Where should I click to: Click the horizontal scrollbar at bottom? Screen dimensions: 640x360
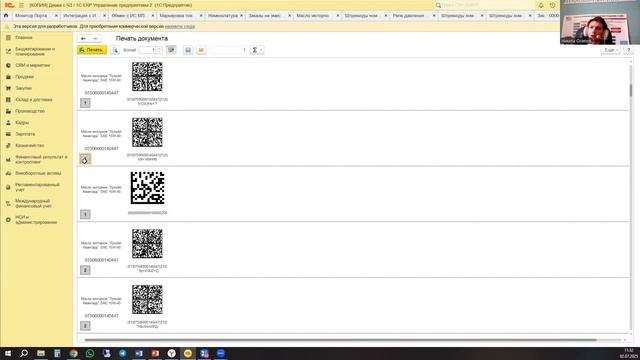pyautogui.click(x=340, y=340)
